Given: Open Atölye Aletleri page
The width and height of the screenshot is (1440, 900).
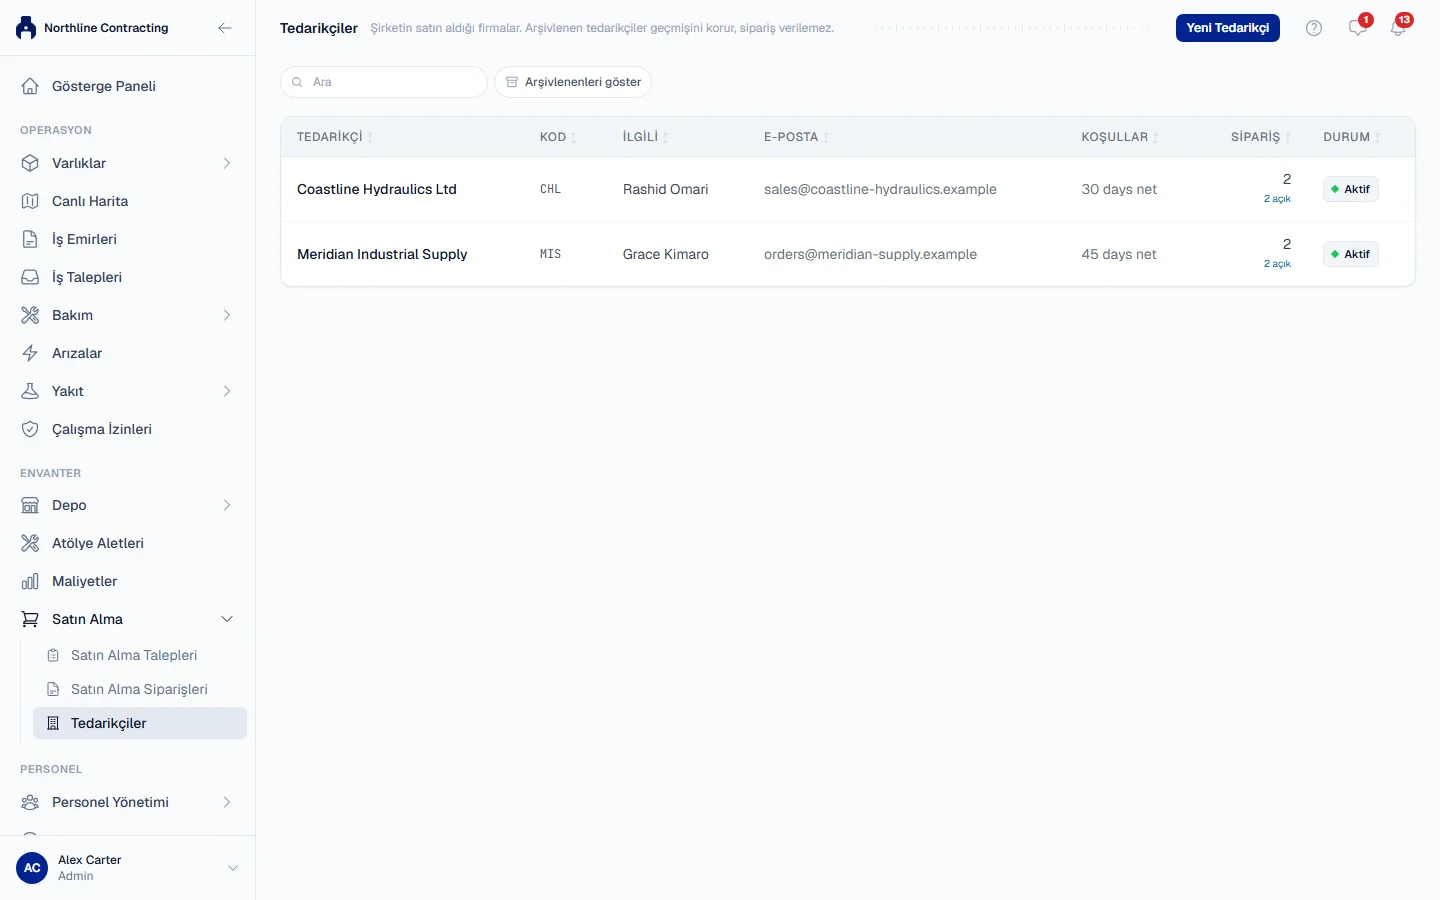Looking at the screenshot, I should click(x=127, y=543).
